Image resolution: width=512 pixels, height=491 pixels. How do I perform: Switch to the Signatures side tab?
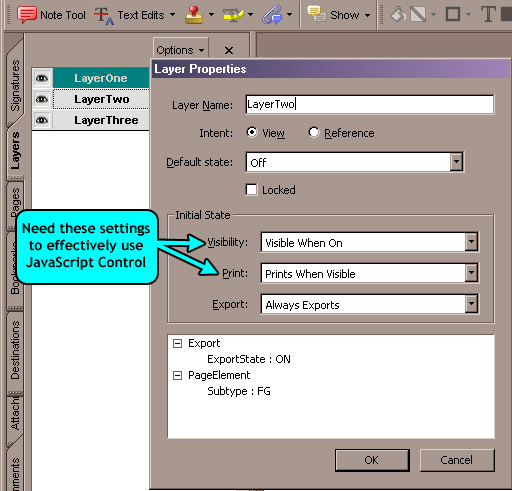[15, 85]
